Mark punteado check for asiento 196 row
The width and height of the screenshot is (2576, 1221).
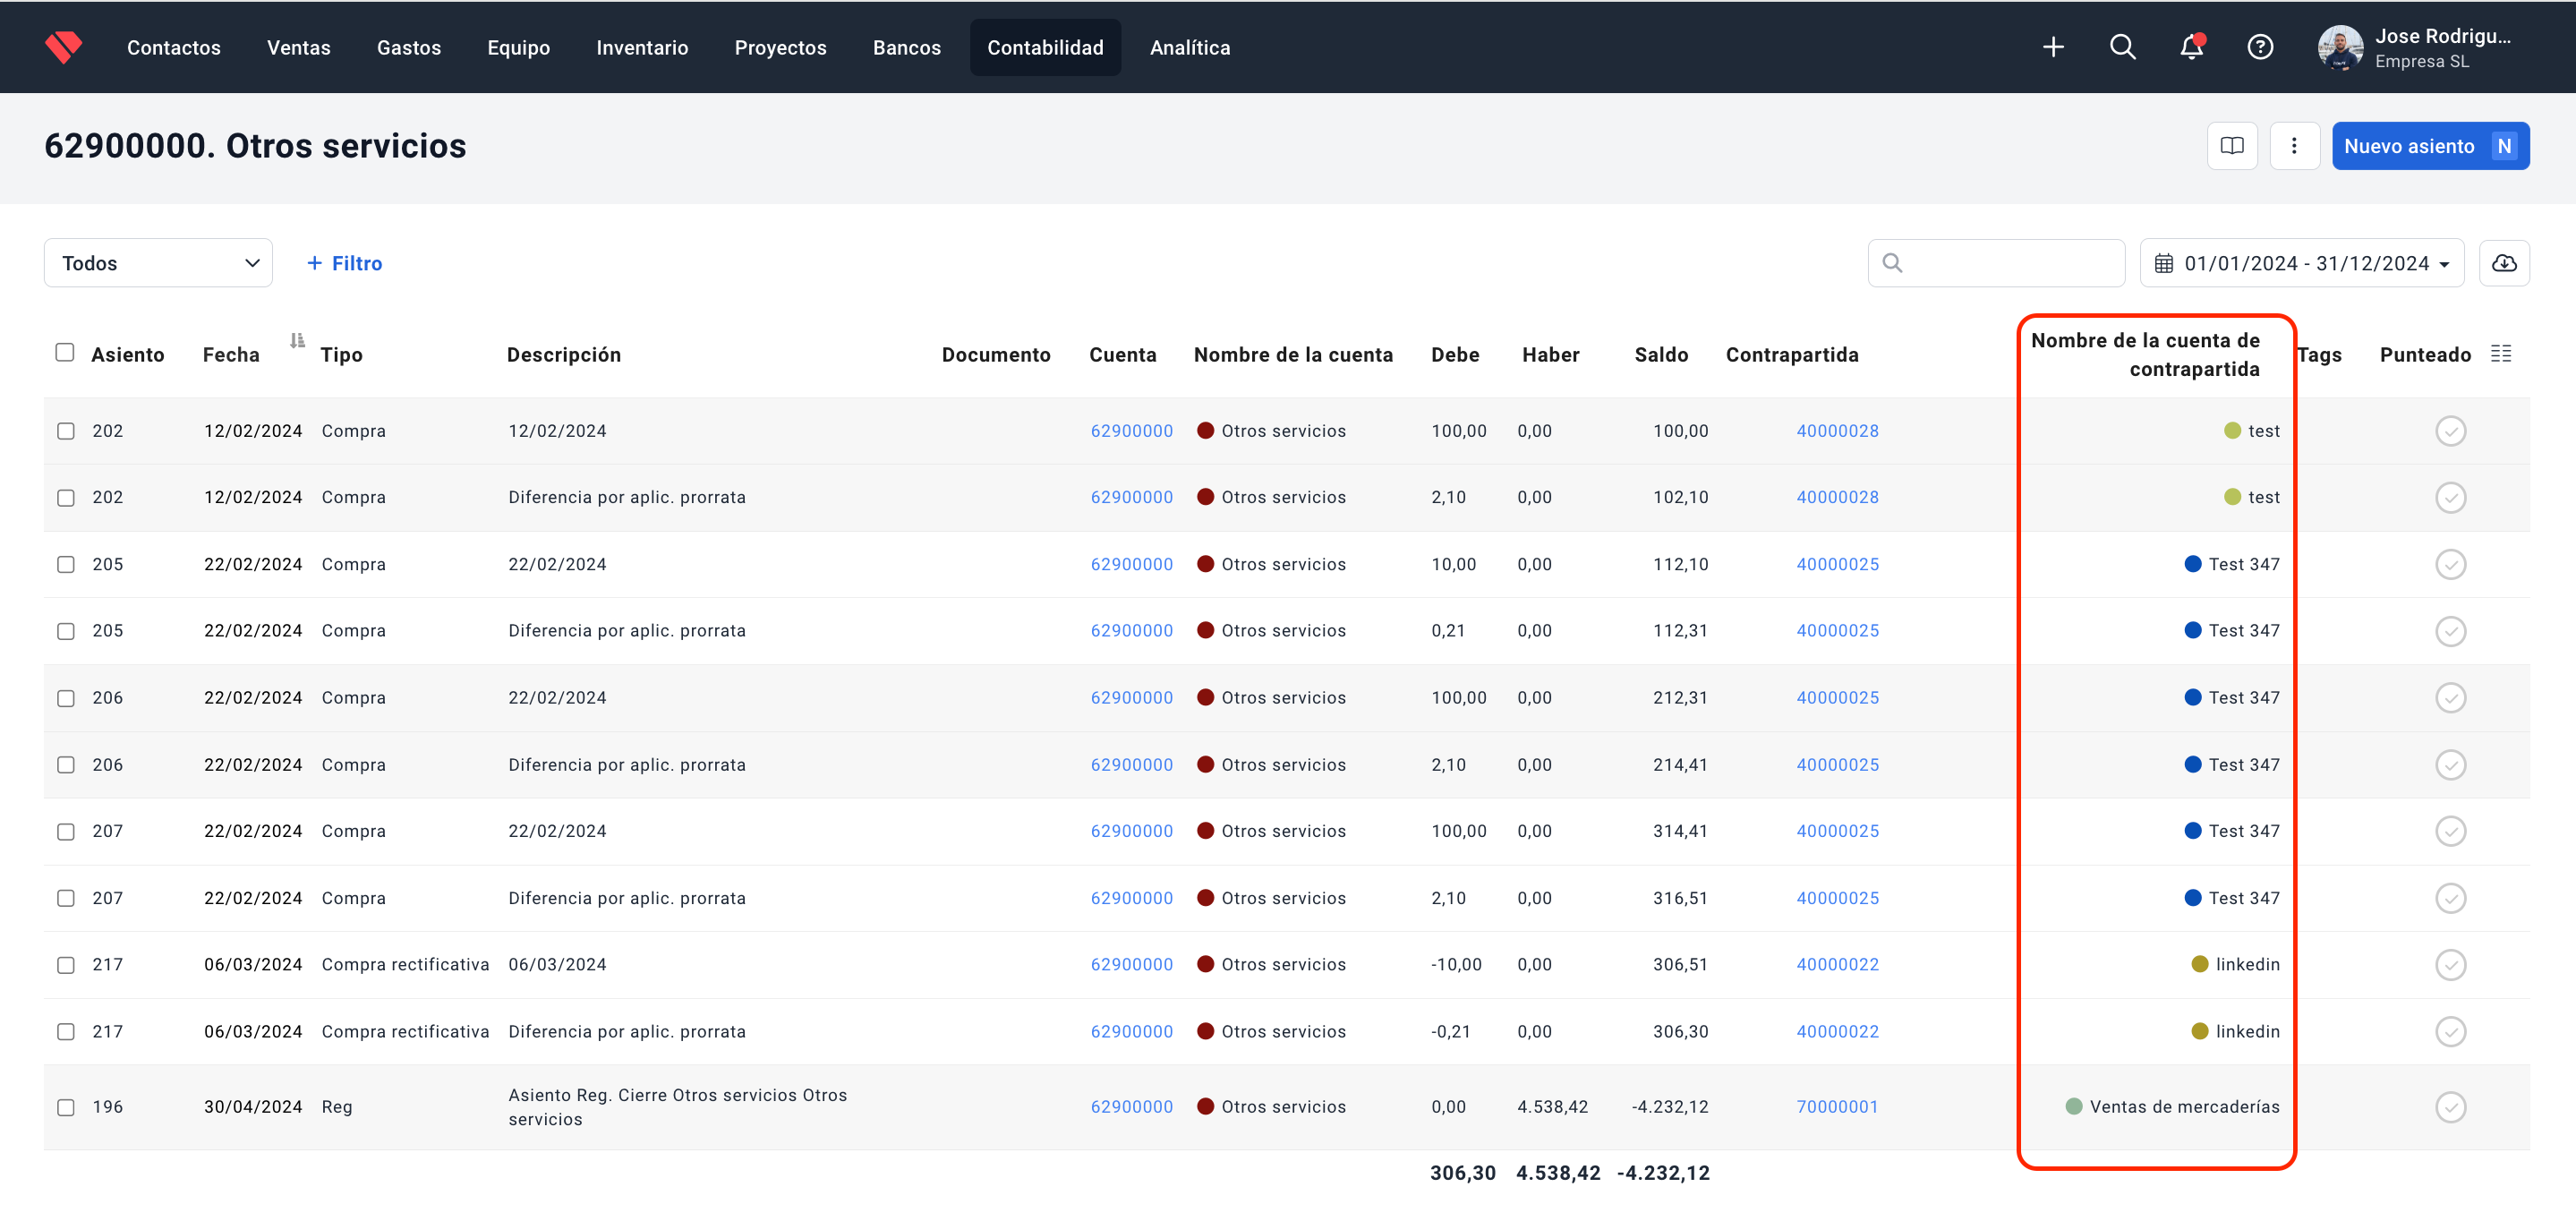click(x=2450, y=1107)
